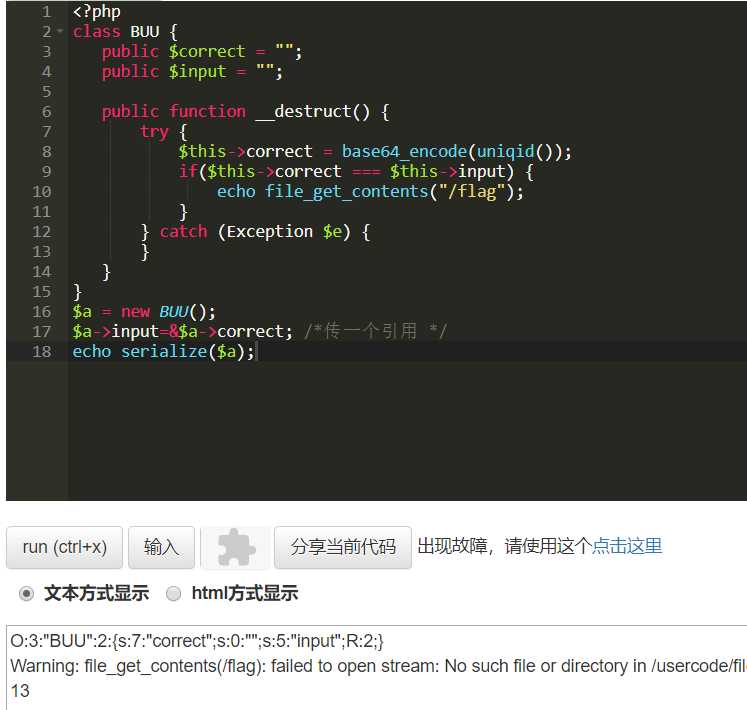Viewport: 747px width, 710px height.
Task: Select html方式显示 radio option
Action: (173, 594)
